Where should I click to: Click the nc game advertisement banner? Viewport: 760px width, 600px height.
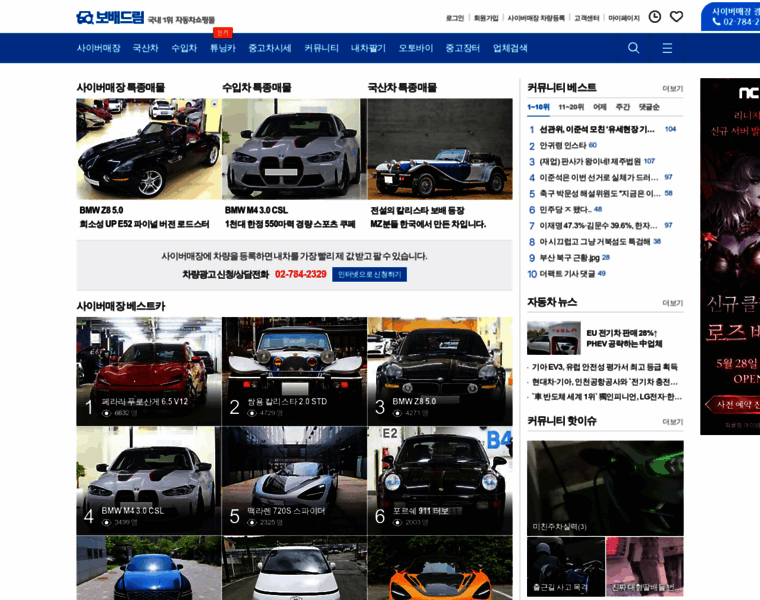730,256
